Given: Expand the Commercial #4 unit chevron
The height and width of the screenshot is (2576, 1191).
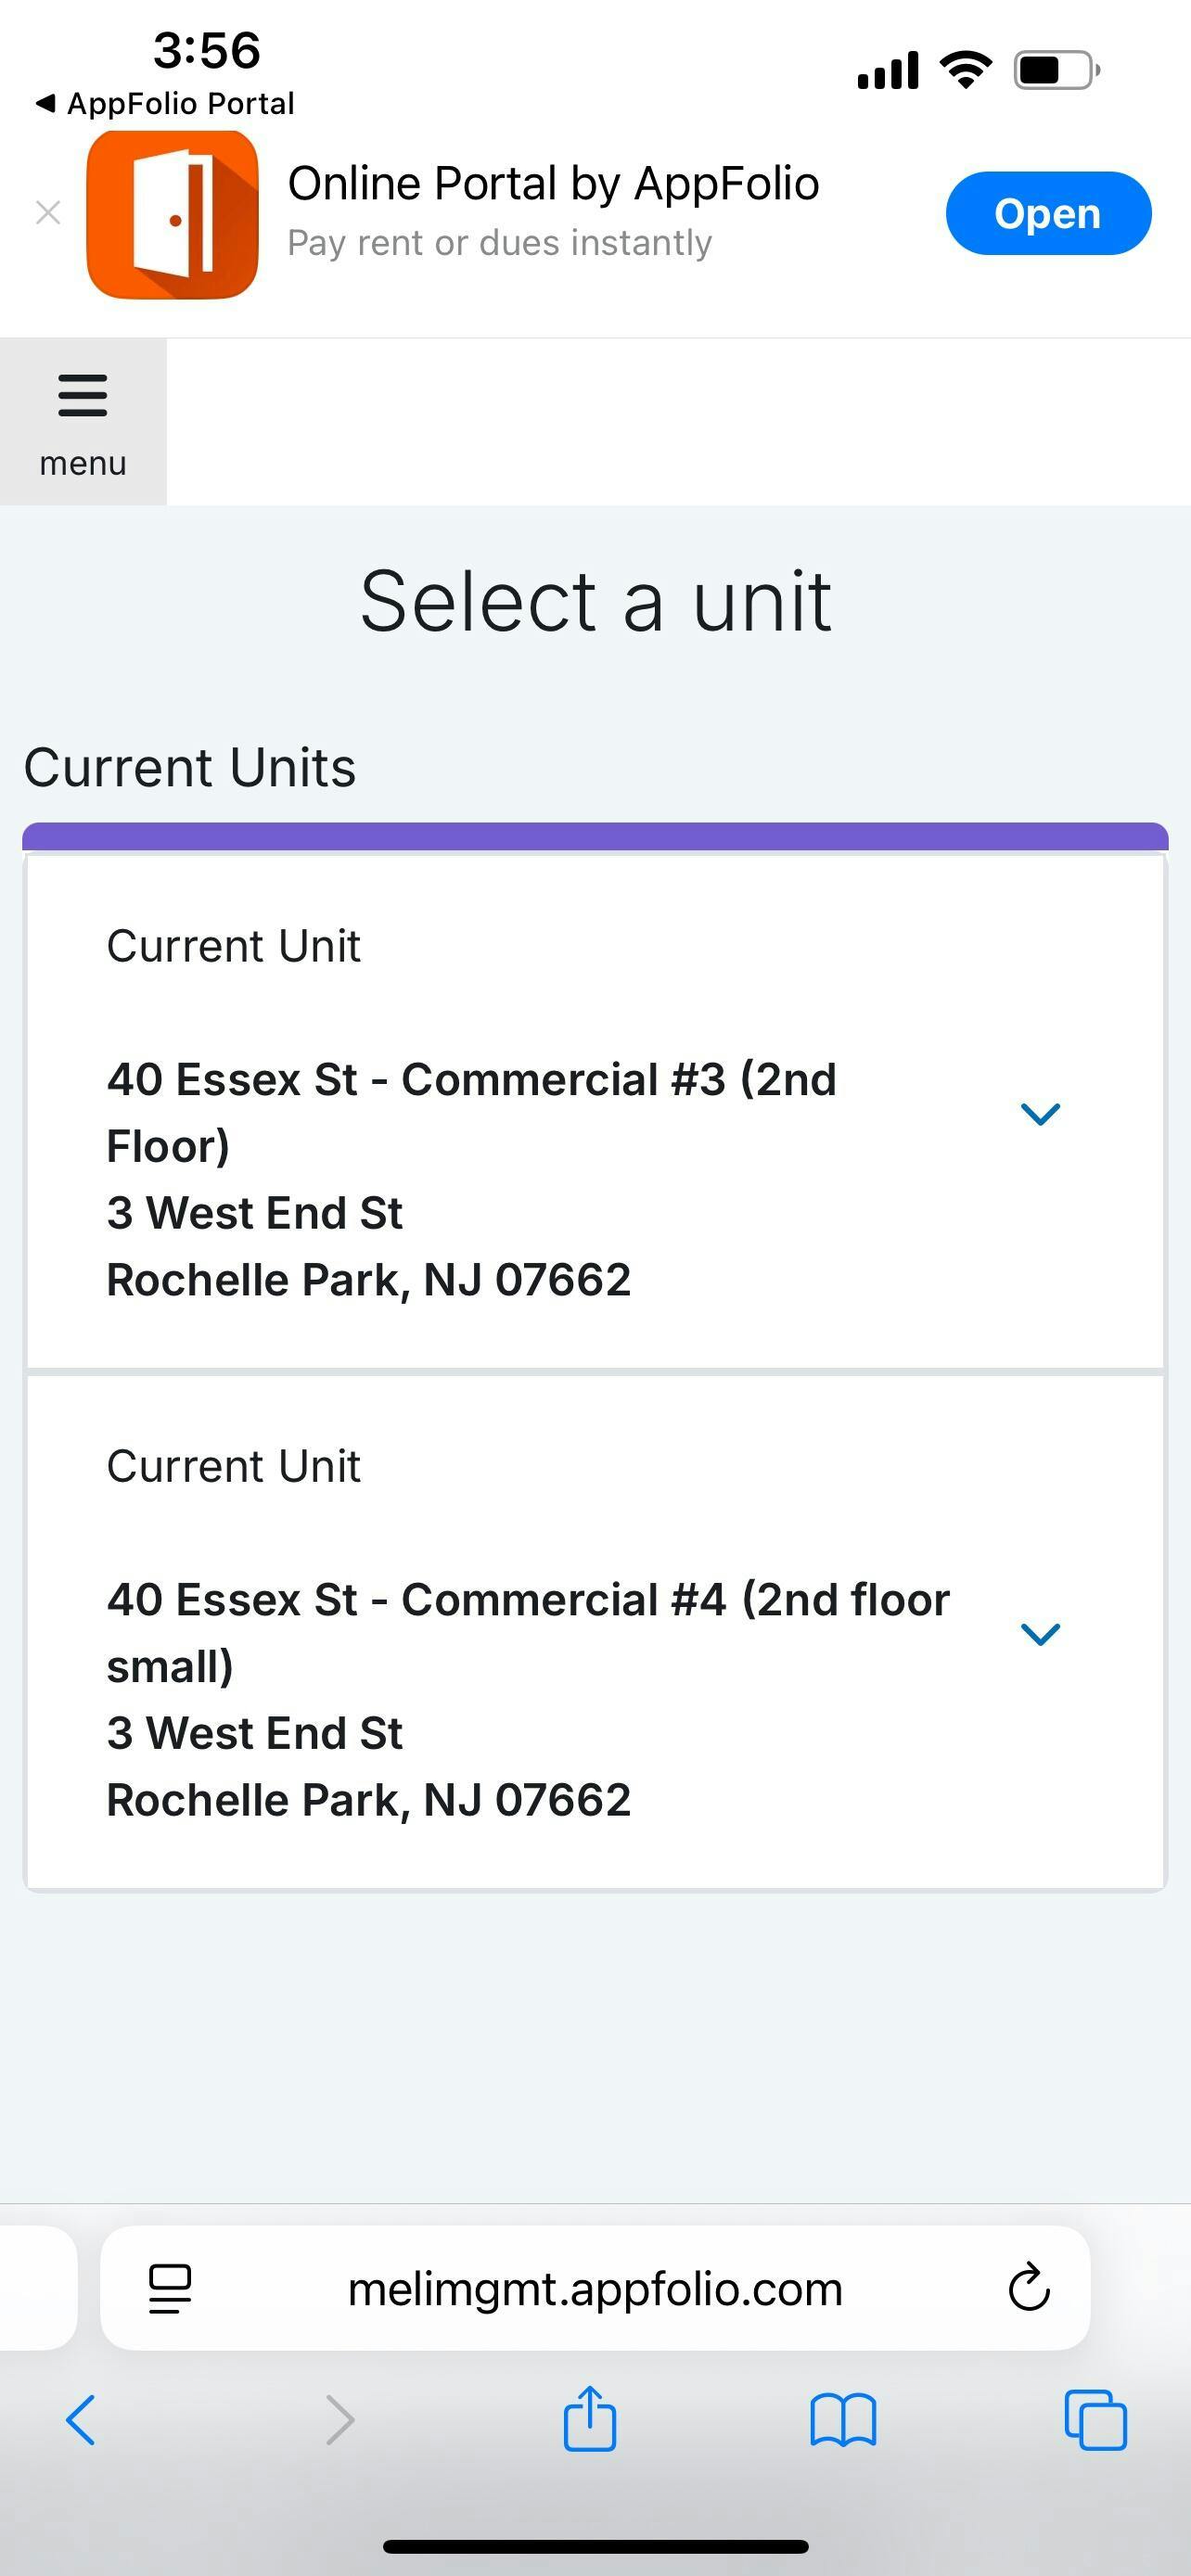Looking at the screenshot, I should click(1039, 1633).
